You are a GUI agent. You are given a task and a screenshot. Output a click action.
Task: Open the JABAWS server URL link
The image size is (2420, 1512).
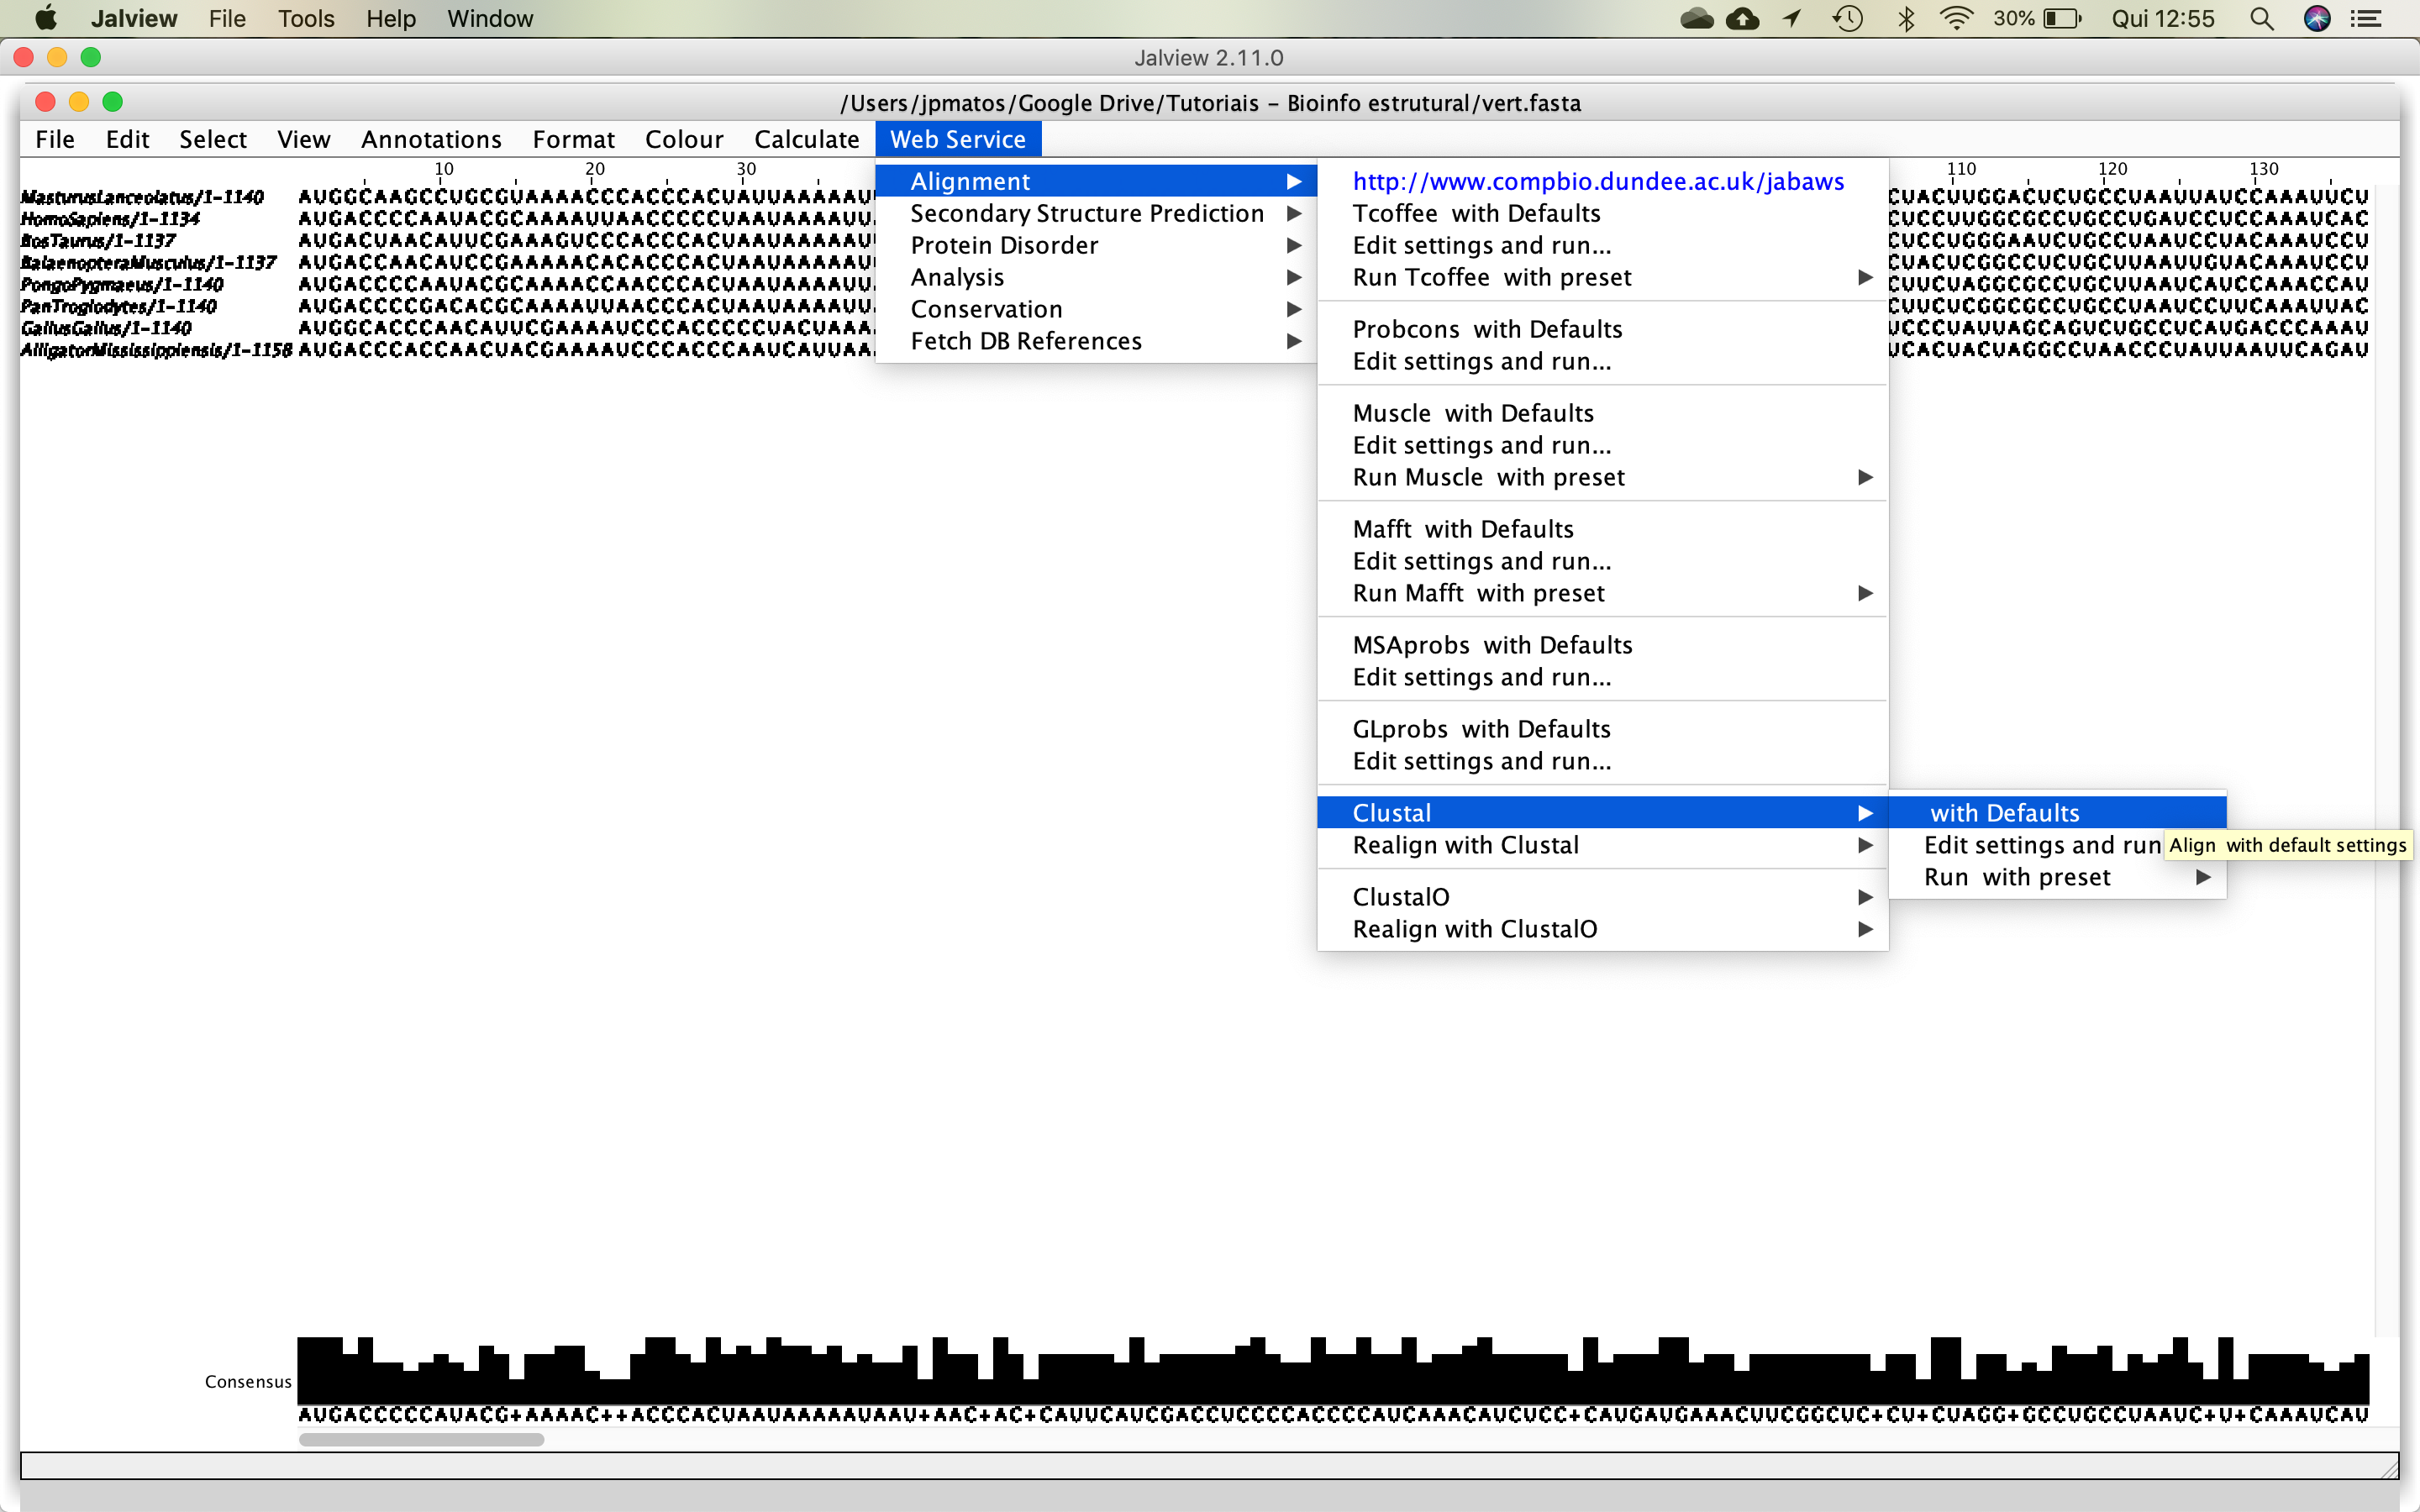[x=1597, y=181]
